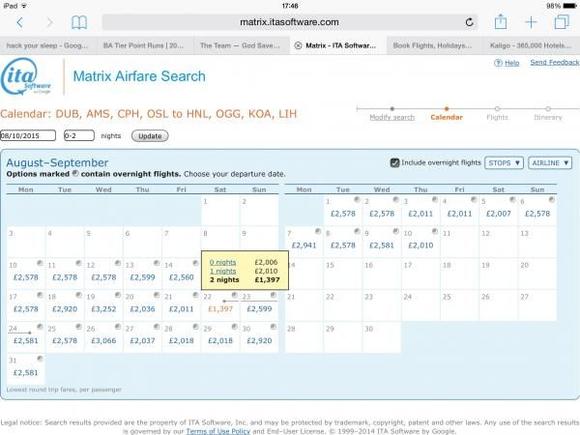Expand the AIRLINE dropdown
Image resolution: width=580 pixels, height=435 pixels.
550,163
